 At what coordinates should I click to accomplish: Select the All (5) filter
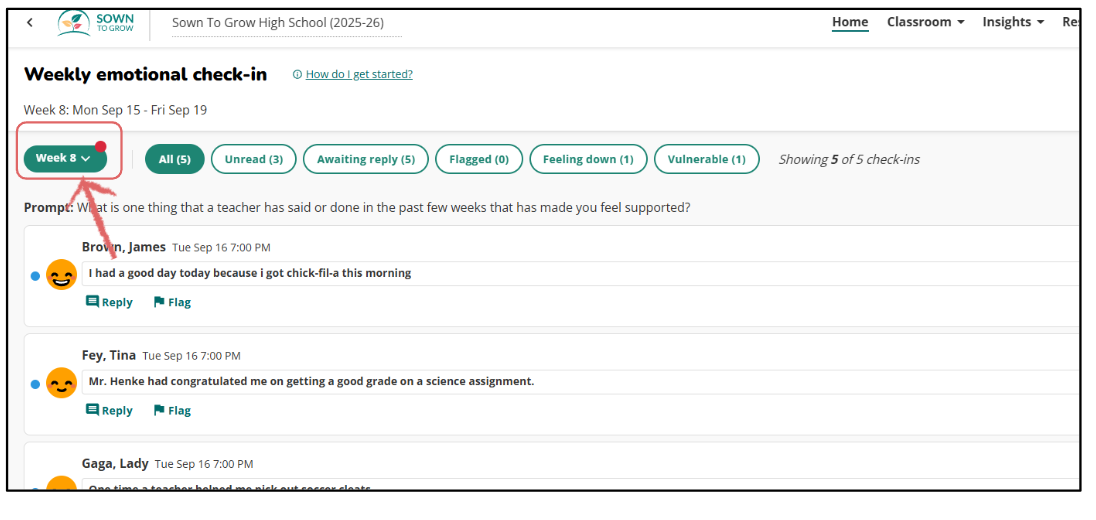pos(175,159)
